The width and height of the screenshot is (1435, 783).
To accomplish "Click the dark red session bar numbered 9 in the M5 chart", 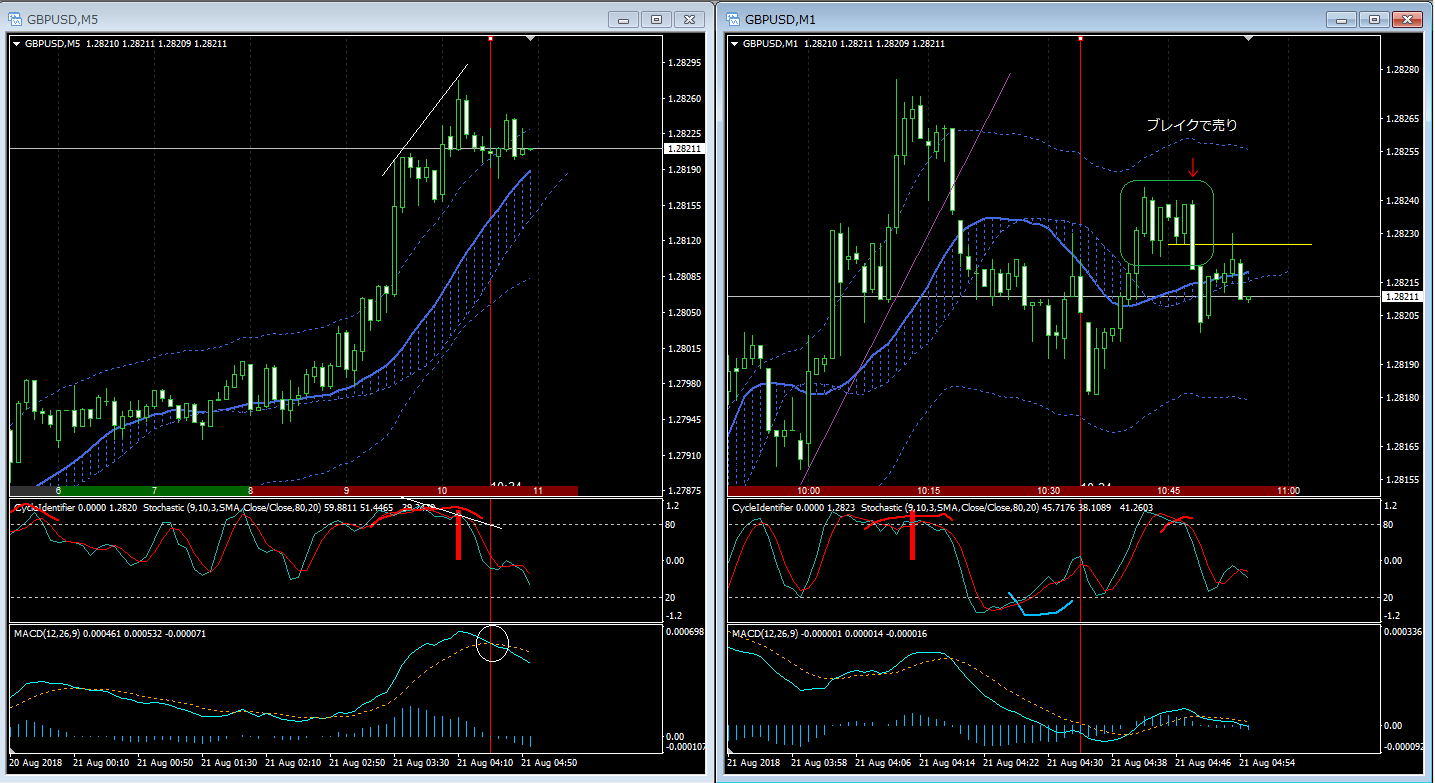I will click(x=345, y=491).
